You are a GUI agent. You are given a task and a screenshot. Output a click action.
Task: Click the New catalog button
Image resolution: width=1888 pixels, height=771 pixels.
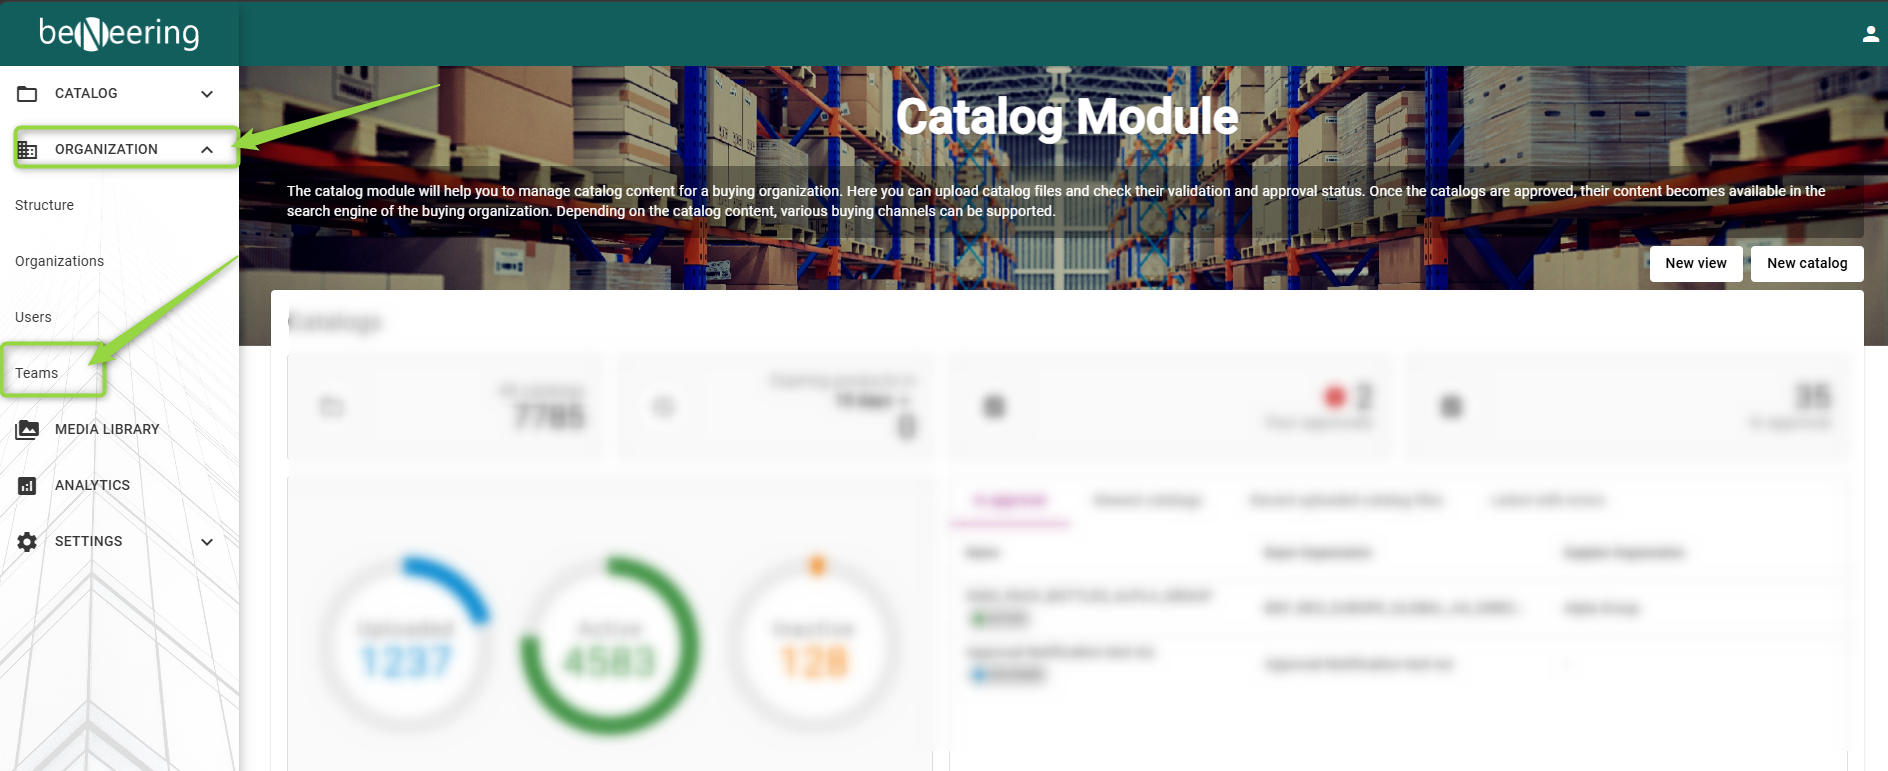[x=1807, y=264]
